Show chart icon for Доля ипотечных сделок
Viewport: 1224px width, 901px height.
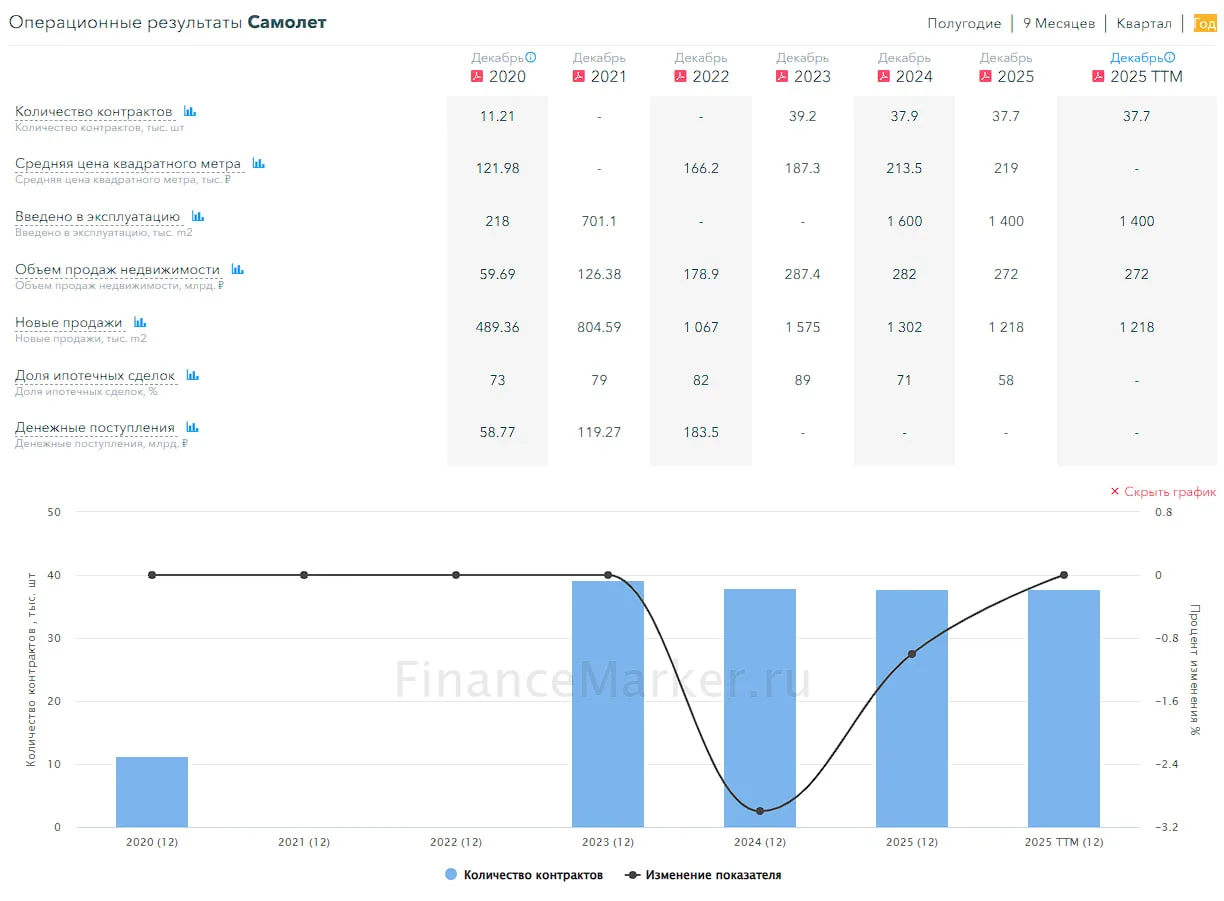point(193,375)
